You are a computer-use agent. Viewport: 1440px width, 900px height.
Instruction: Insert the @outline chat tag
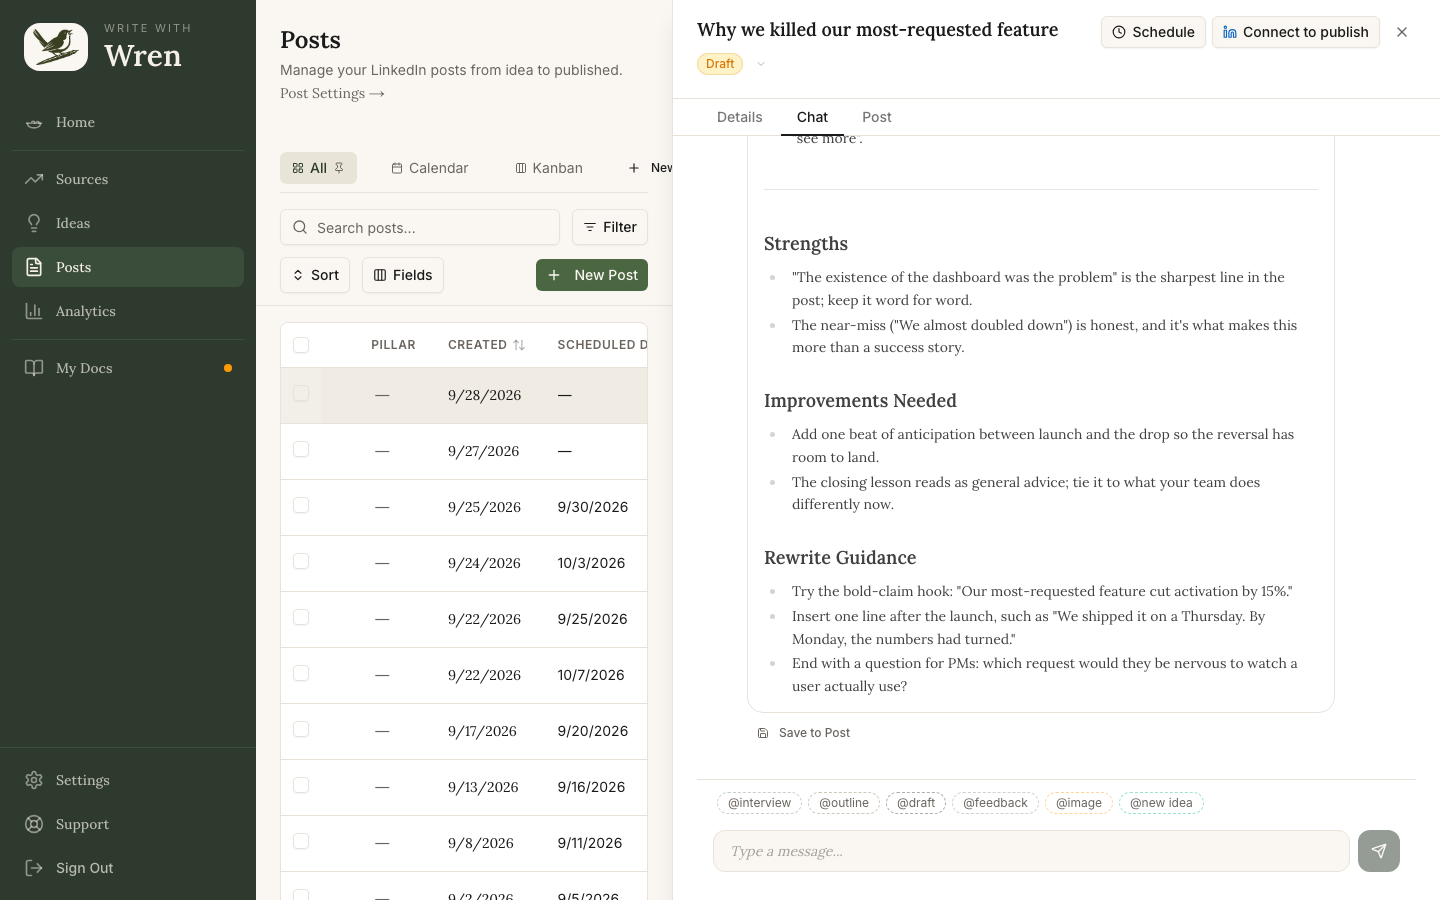[844, 803]
